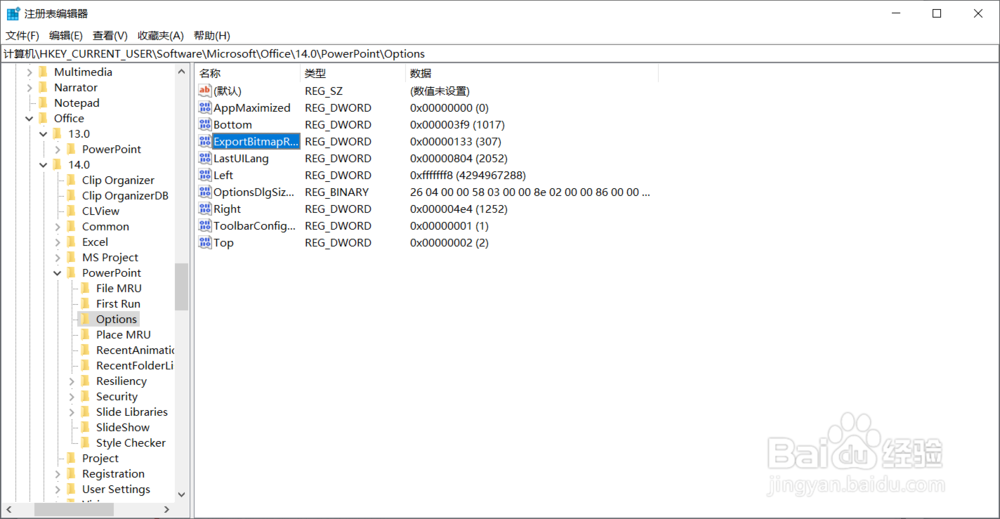Select the AppMaximized DWORD icon
The image size is (1000, 519).
pos(205,108)
